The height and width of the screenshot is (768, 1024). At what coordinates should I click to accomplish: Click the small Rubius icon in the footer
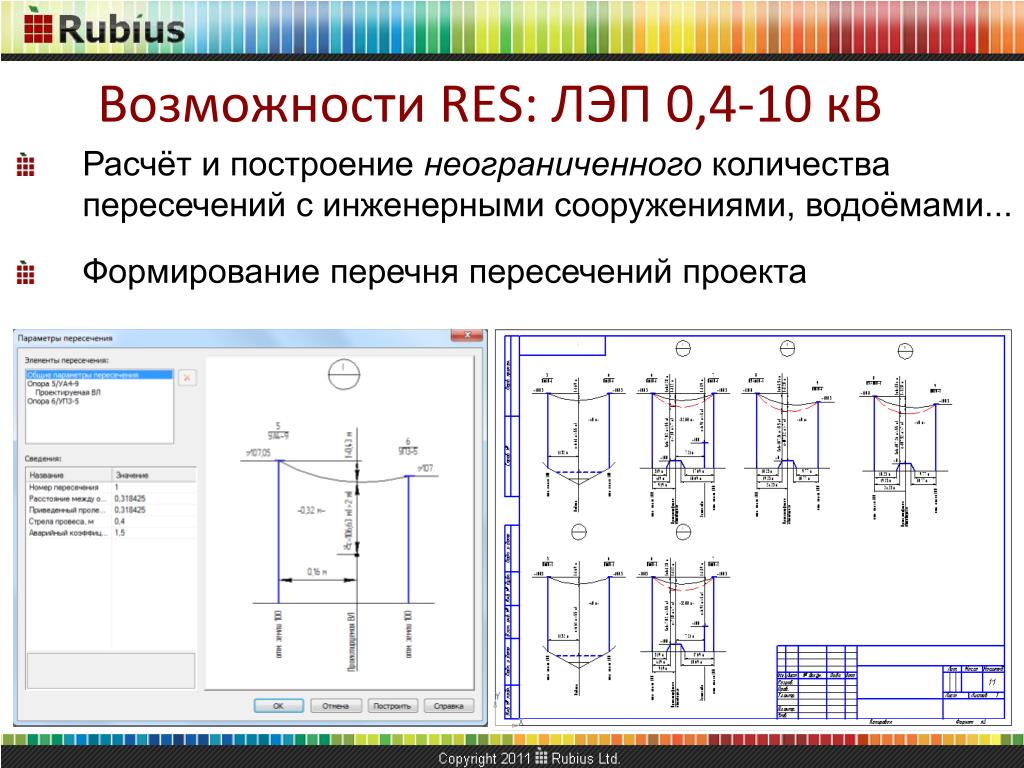(x=541, y=758)
